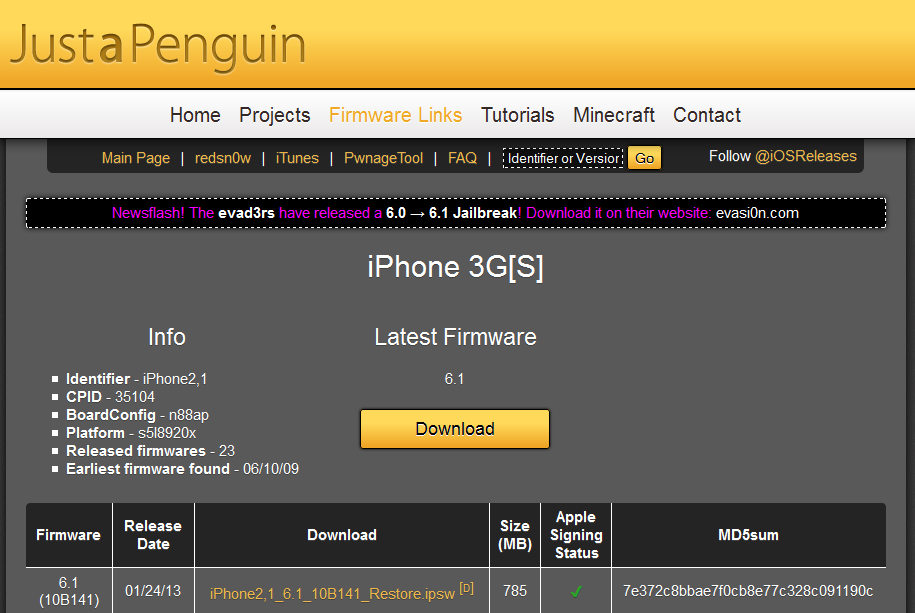This screenshot has height=613, width=915.
Task: Click the Download column header
Action: [x=342, y=535]
